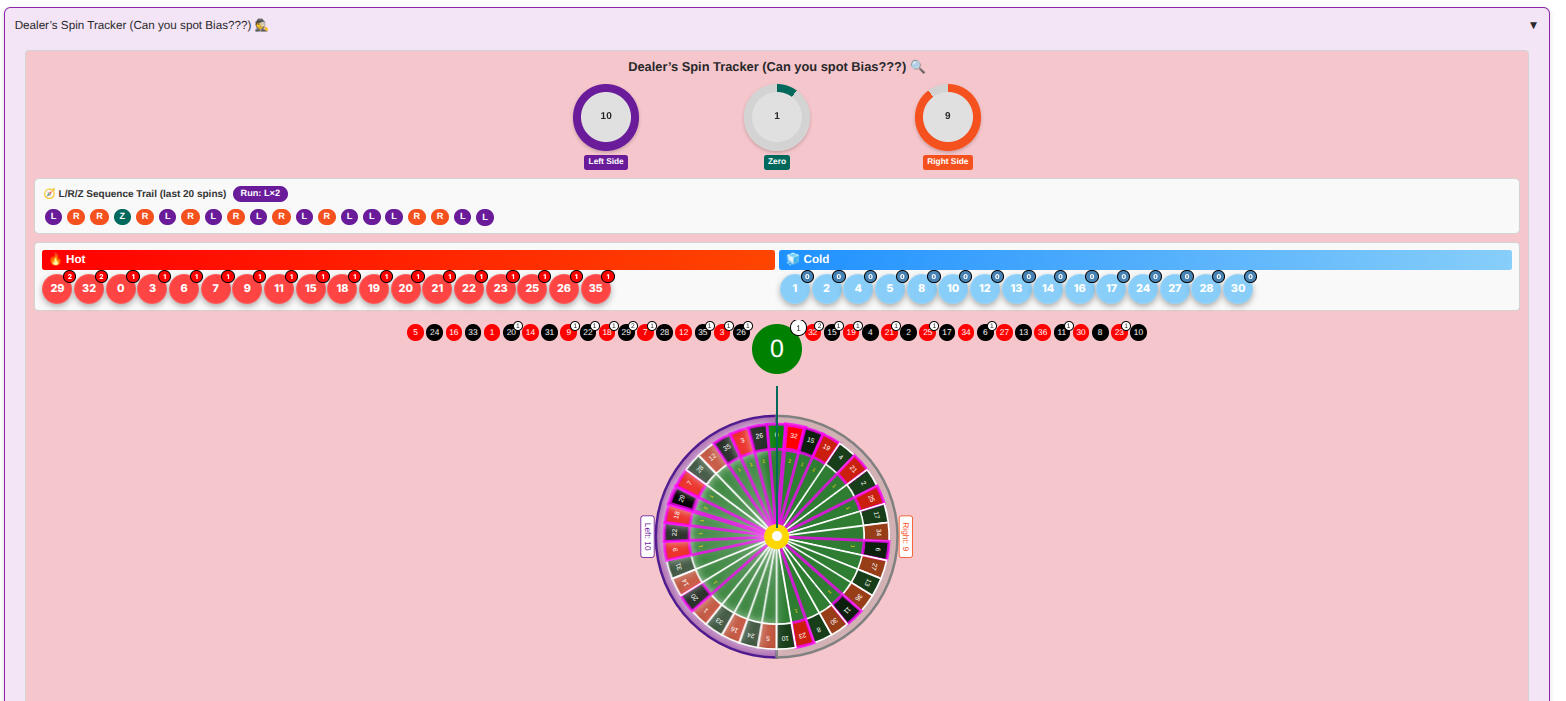Collapse the Dealer's Spin Tracker panel arrow
The width and height of the screenshot is (1566, 701).
pos(1533,25)
